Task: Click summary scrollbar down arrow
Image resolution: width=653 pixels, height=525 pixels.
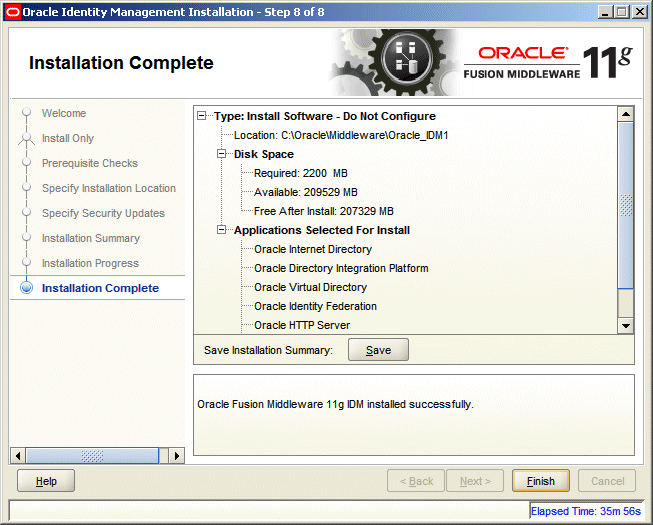Action: click(x=626, y=326)
